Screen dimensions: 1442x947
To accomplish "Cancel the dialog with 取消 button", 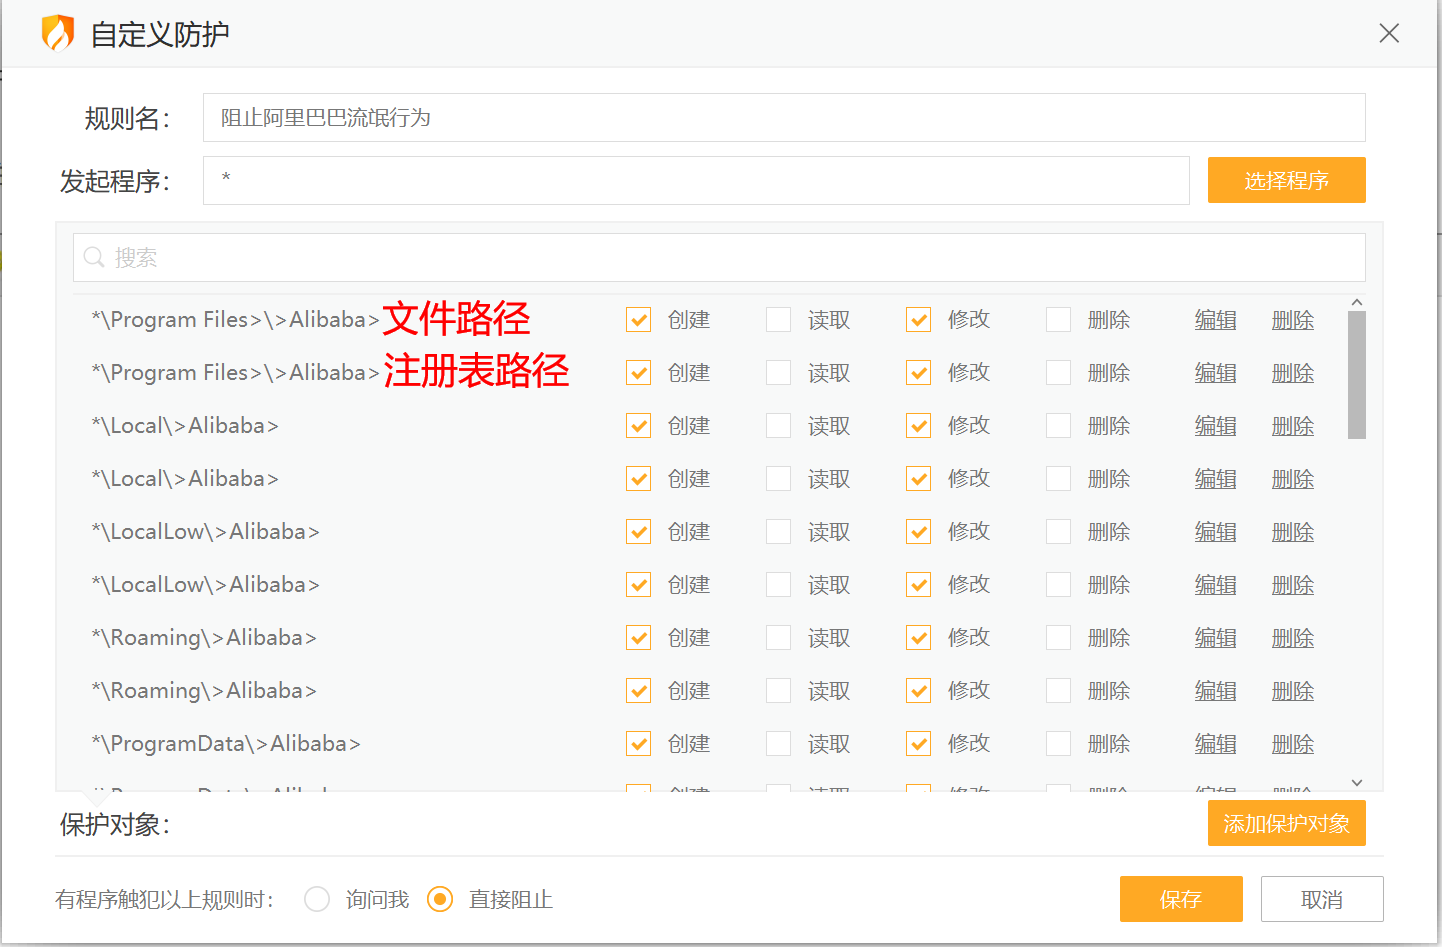I will point(1322,899).
